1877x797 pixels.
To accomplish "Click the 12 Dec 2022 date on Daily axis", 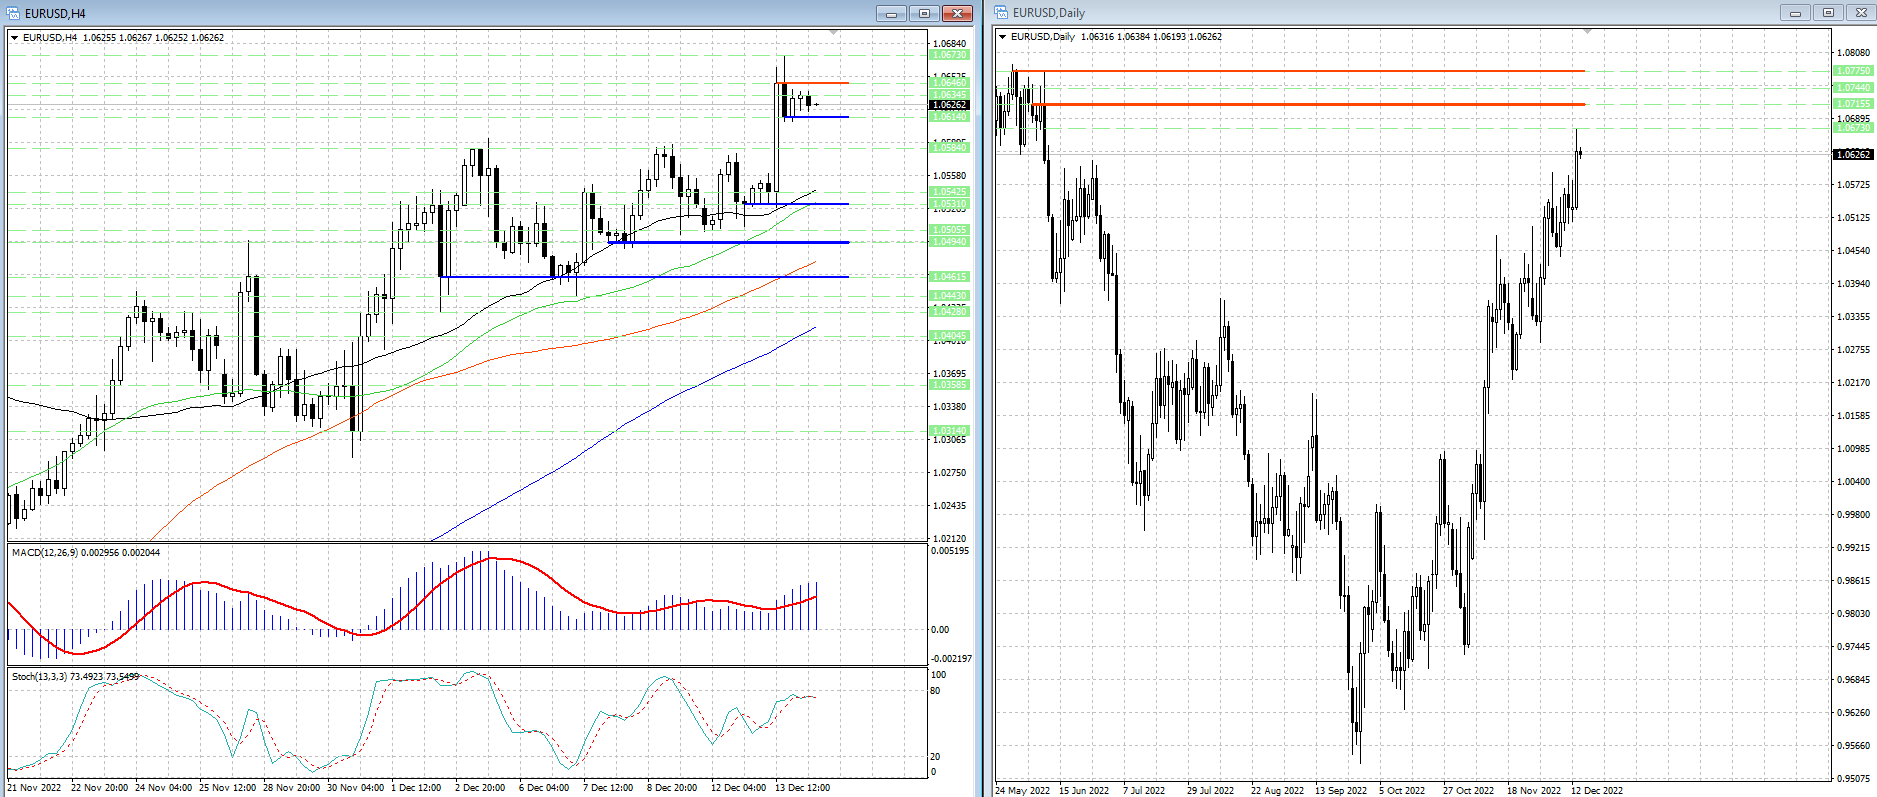I will tap(1596, 790).
